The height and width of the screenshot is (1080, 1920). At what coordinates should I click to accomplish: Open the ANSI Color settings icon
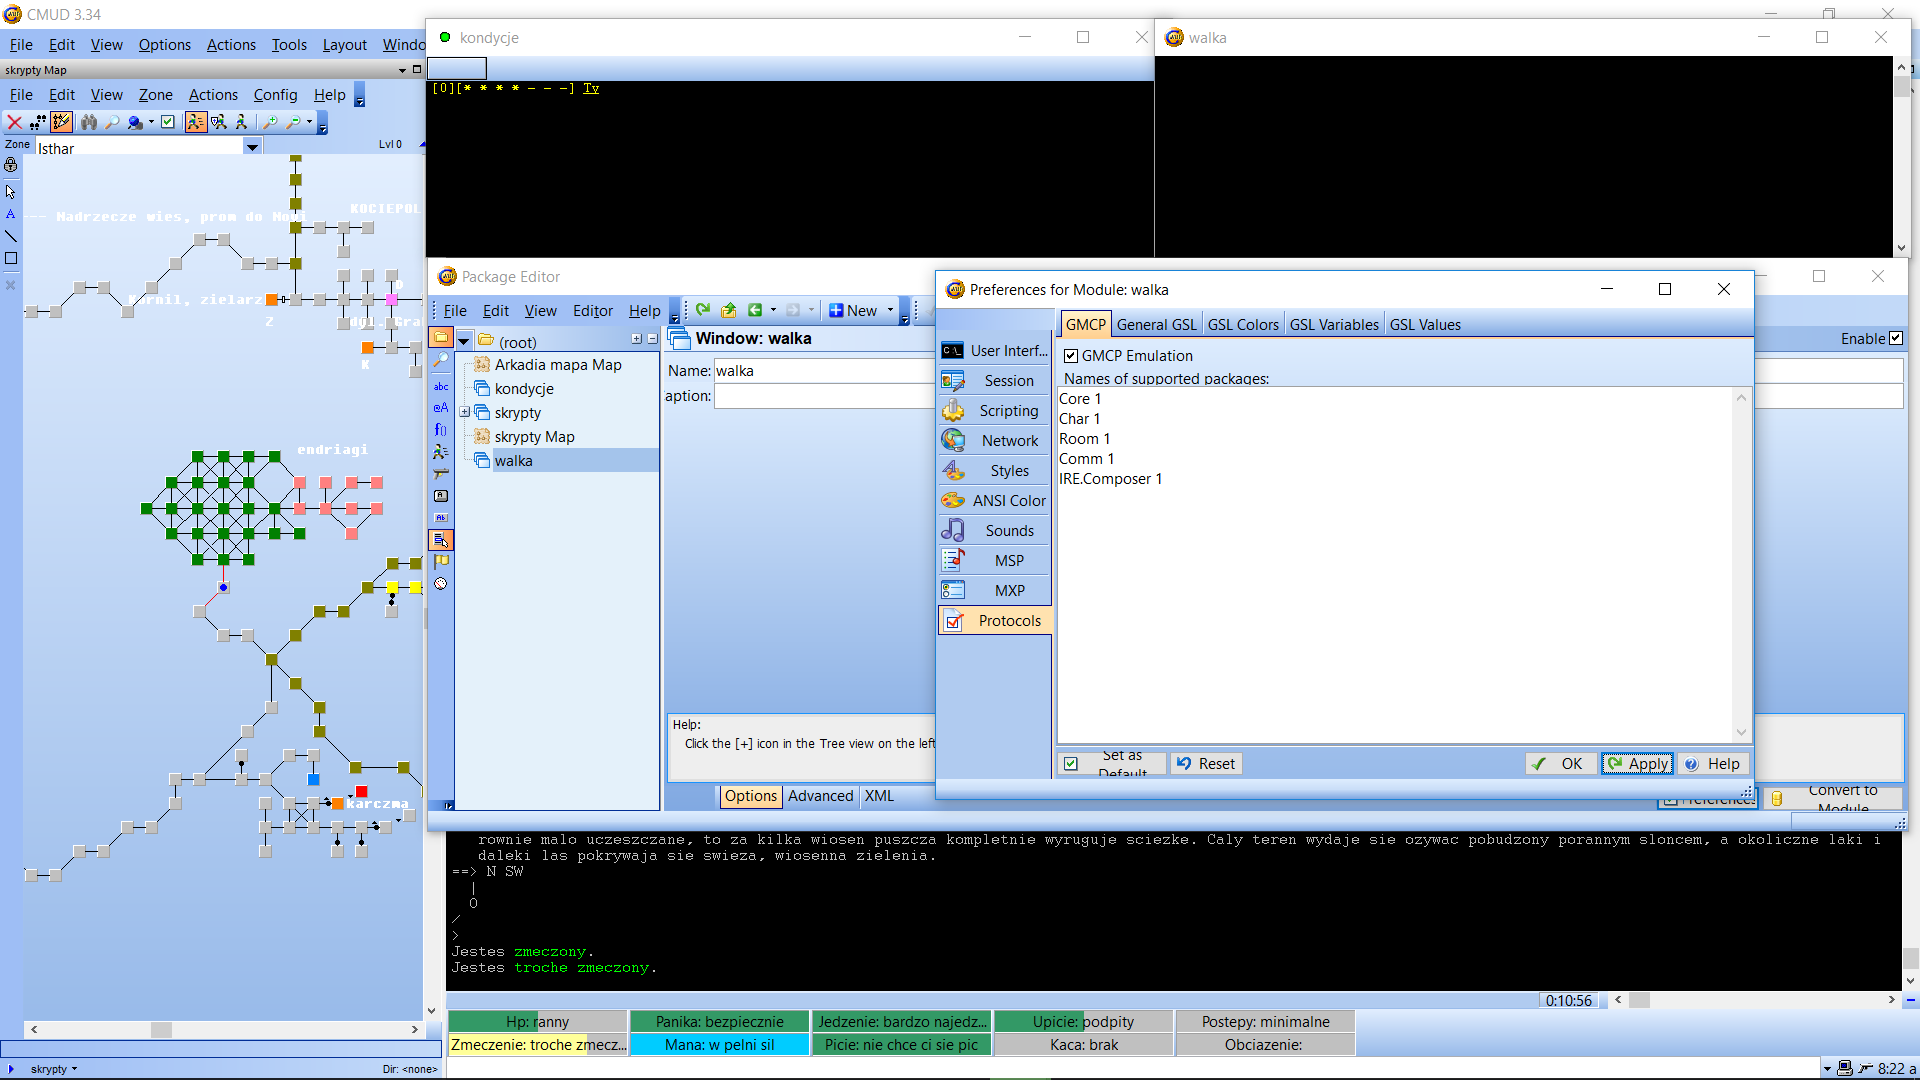[953, 500]
